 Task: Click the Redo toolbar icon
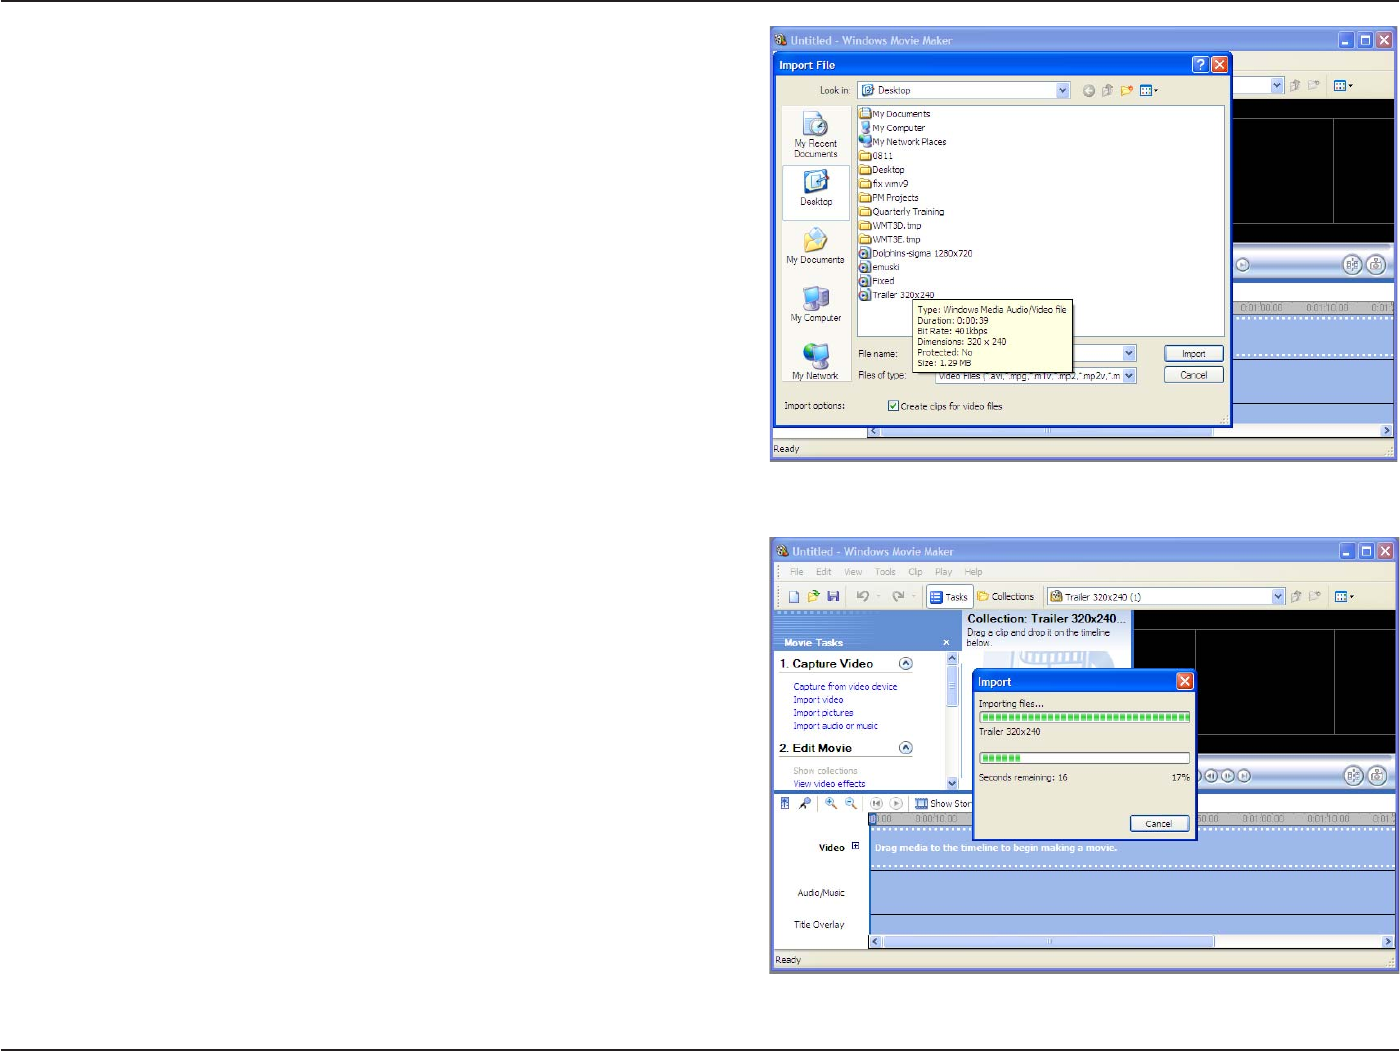(898, 597)
